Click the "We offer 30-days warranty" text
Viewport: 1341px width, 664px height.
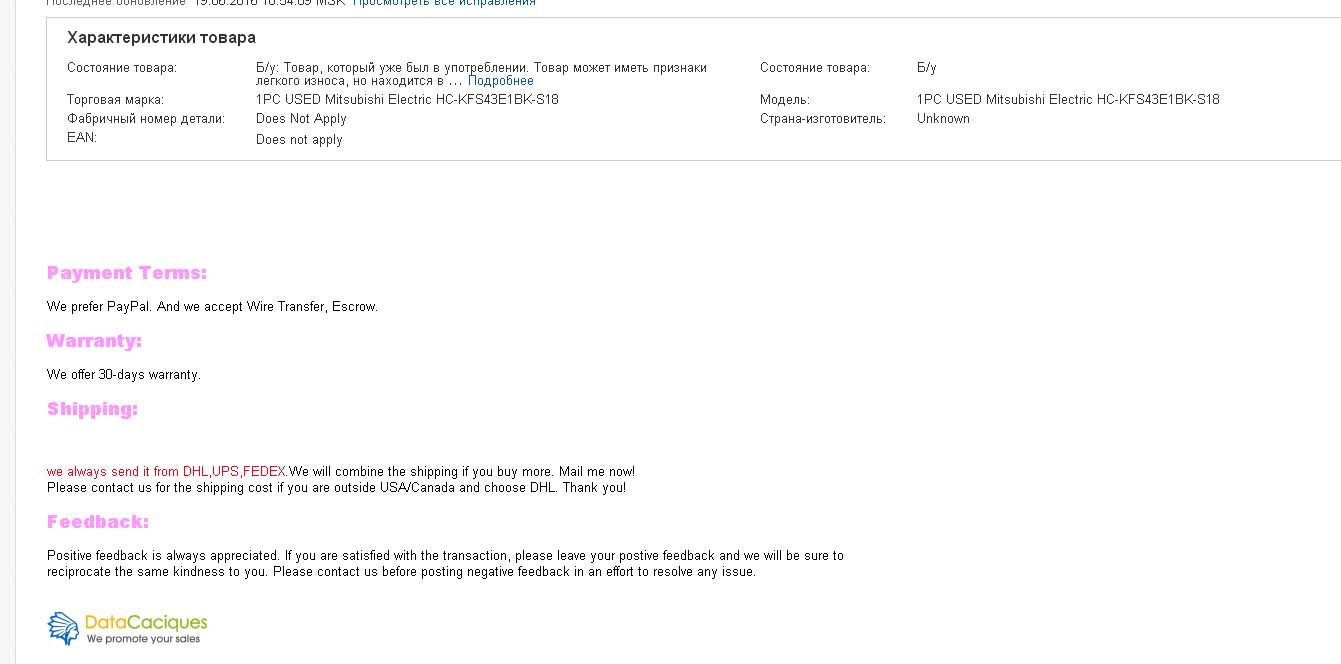click(124, 375)
